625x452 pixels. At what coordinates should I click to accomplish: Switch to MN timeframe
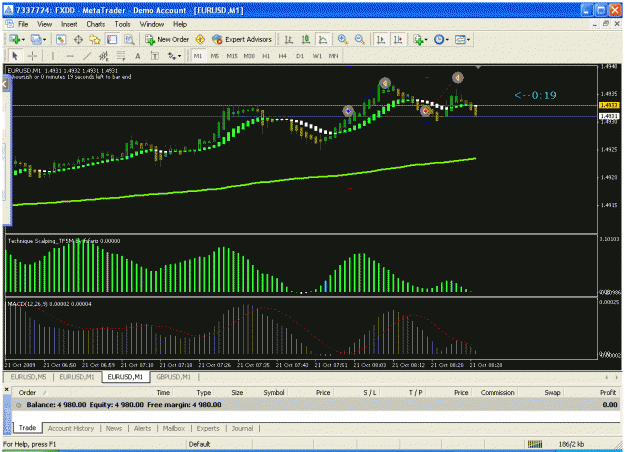click(333, 56)
